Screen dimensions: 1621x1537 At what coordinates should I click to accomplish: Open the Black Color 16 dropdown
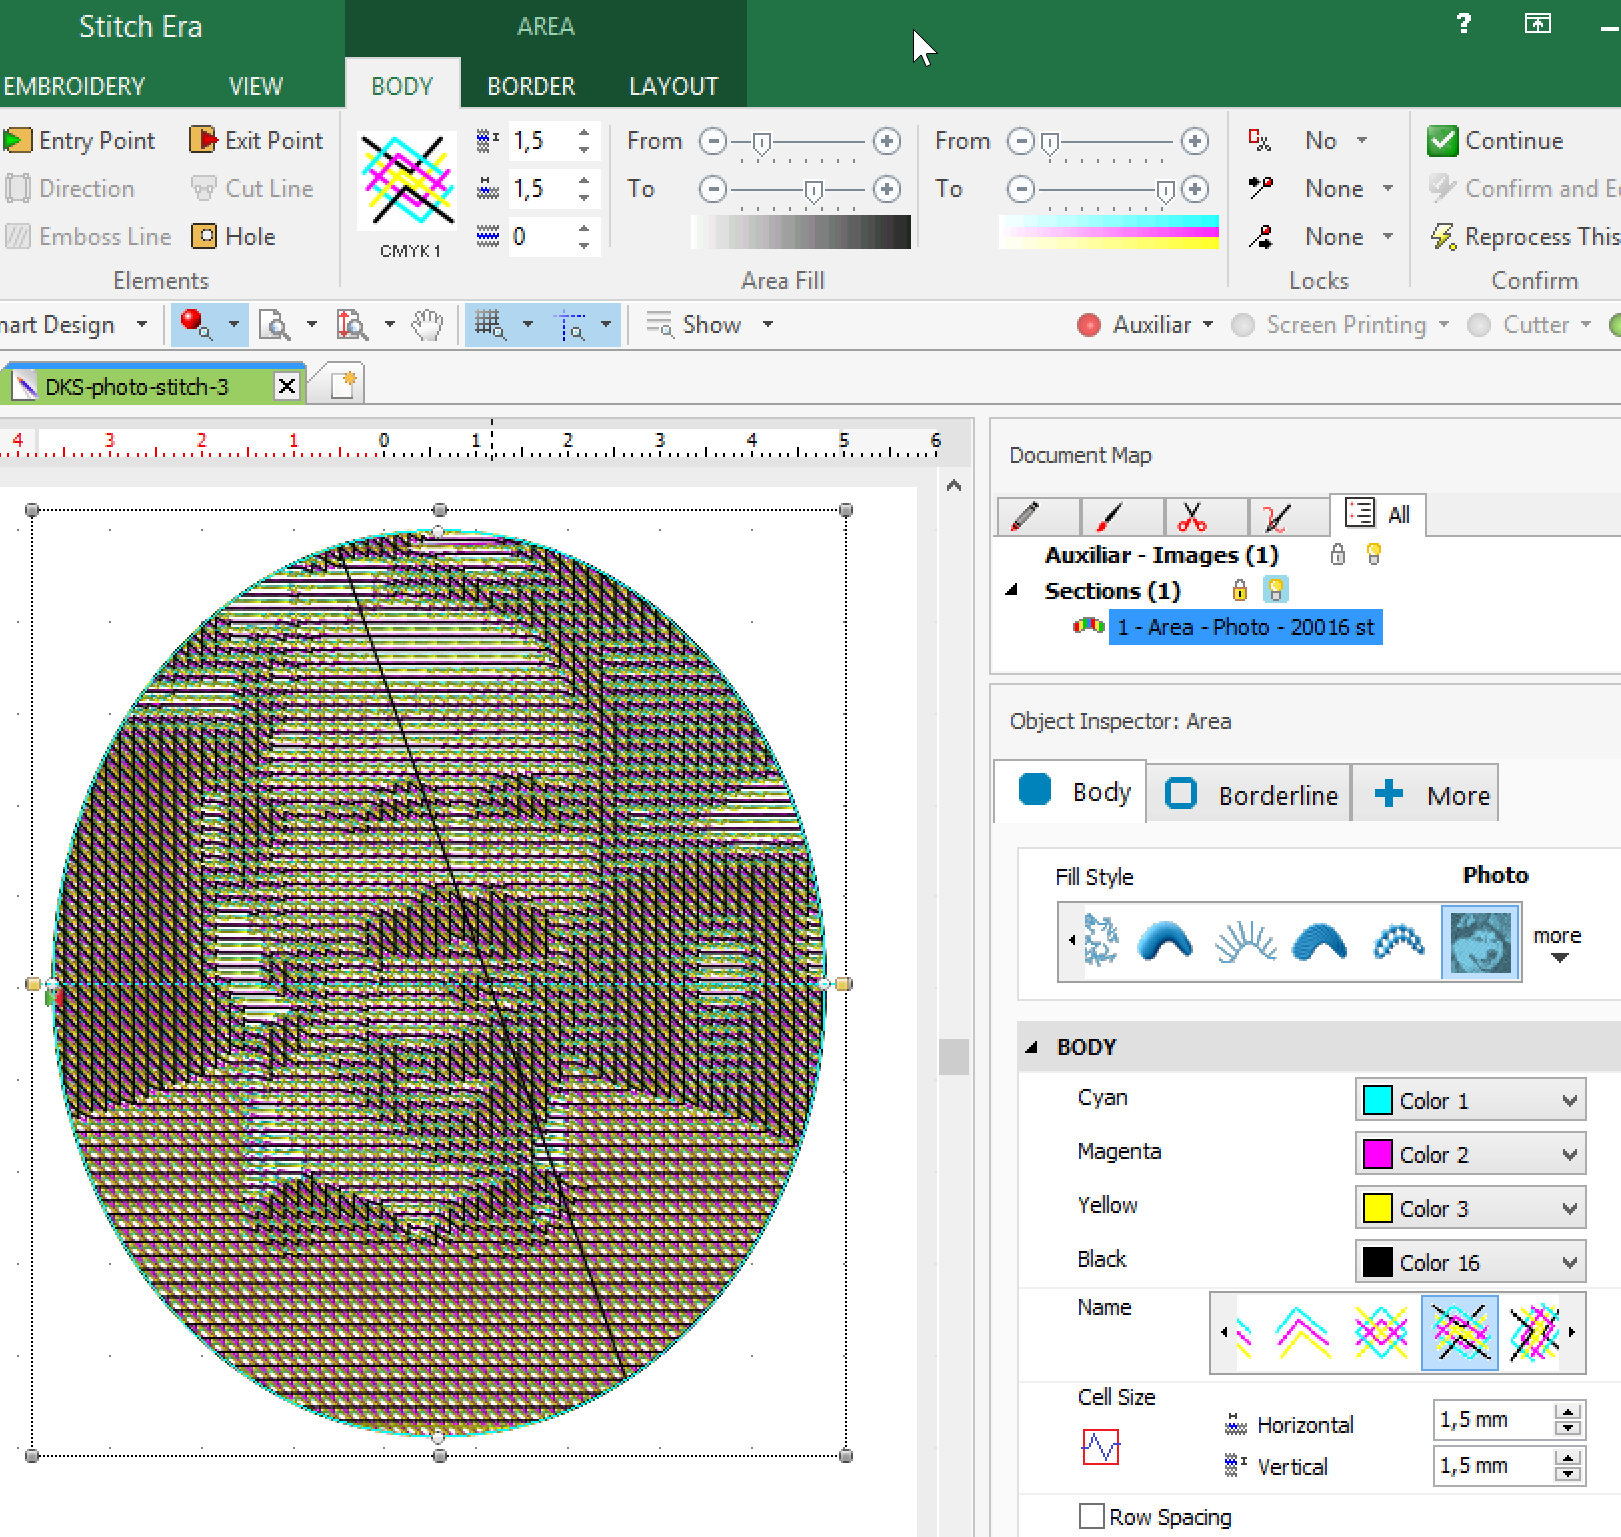click(1470, 1262)
